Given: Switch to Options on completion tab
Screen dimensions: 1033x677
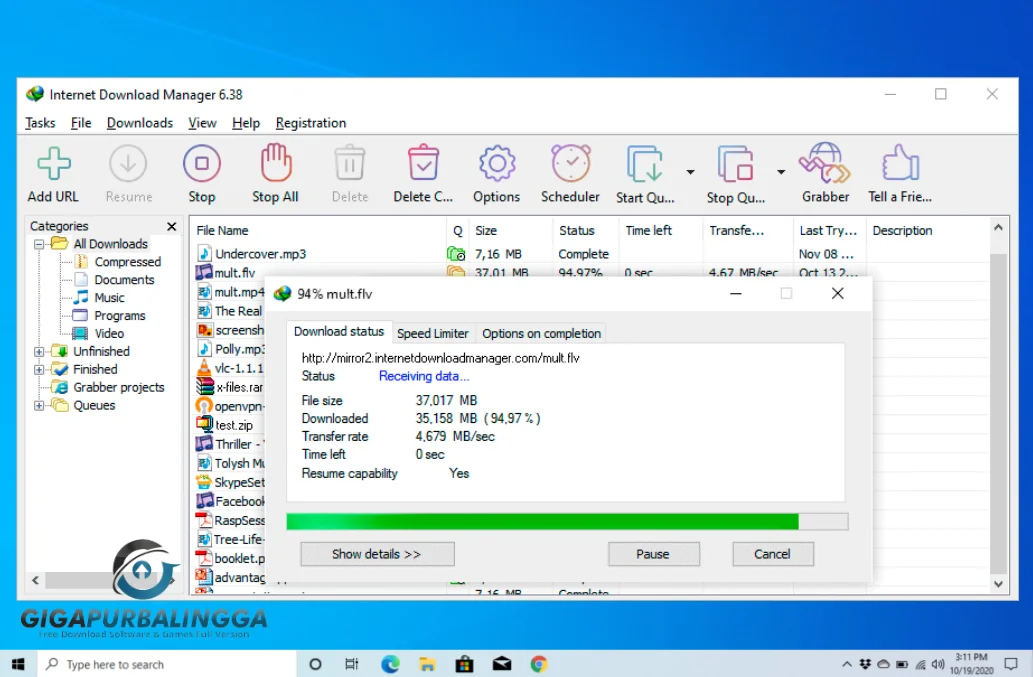Looking at the screenshot, I should (x=542, y=333).
